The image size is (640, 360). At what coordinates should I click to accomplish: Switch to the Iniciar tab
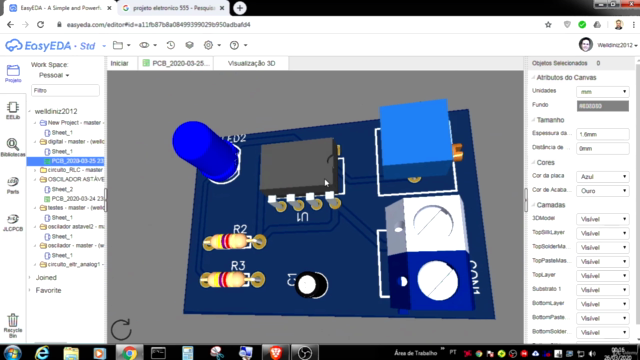[120, 63]
